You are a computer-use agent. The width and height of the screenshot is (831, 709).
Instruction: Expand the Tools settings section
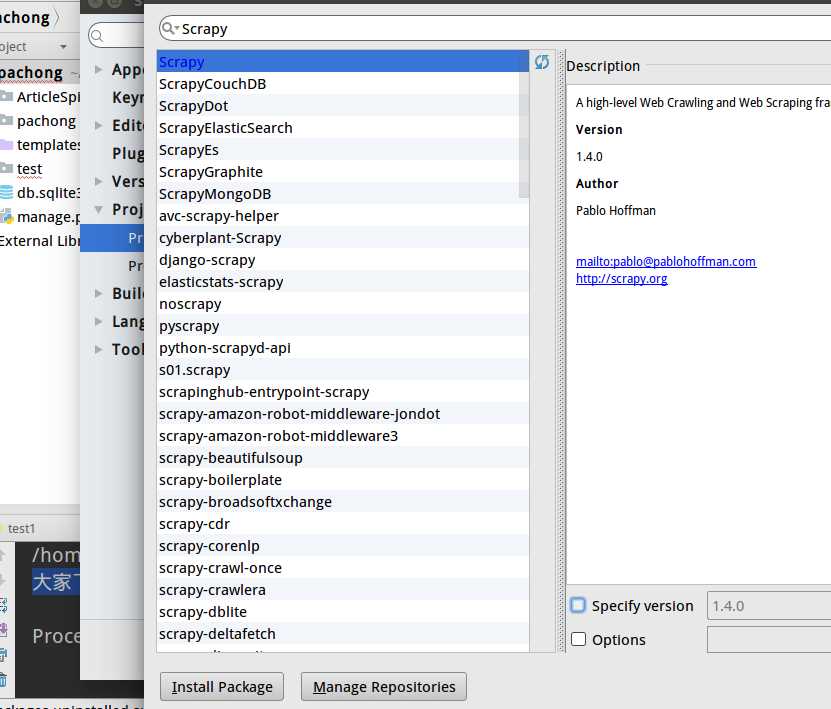point(98,349)
